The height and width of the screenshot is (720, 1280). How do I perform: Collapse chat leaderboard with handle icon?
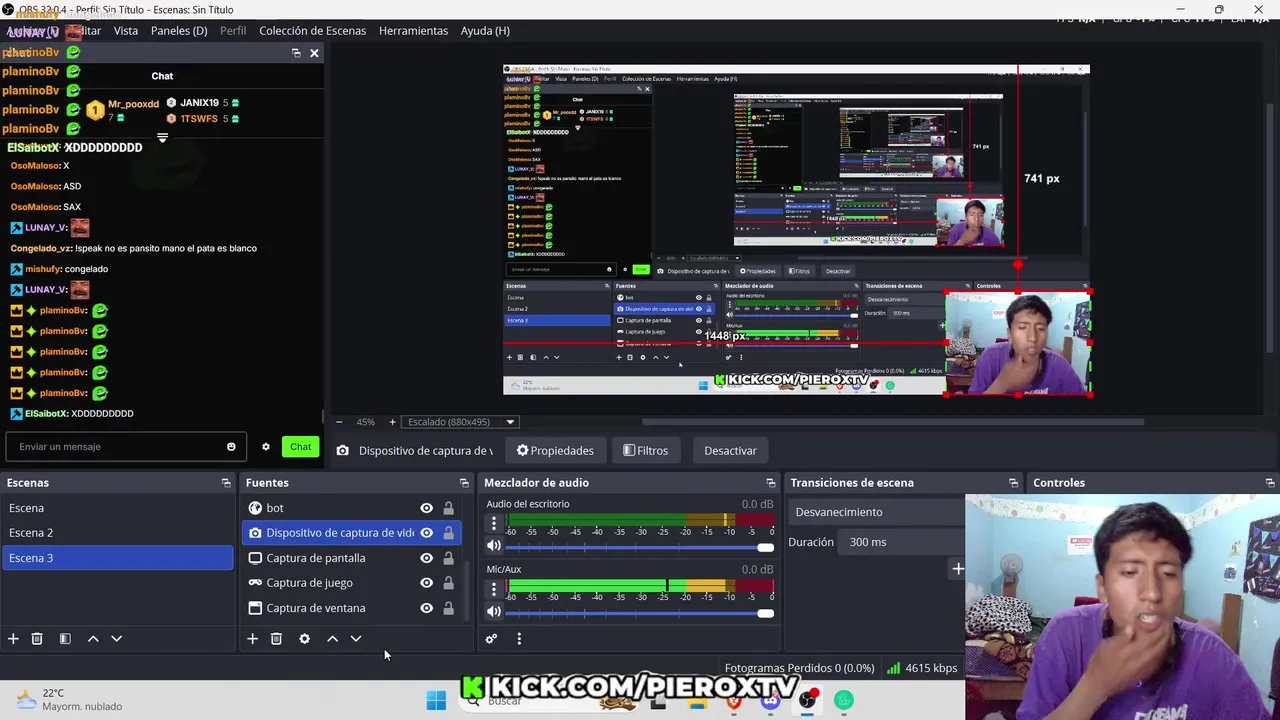(x=162, y=138)
